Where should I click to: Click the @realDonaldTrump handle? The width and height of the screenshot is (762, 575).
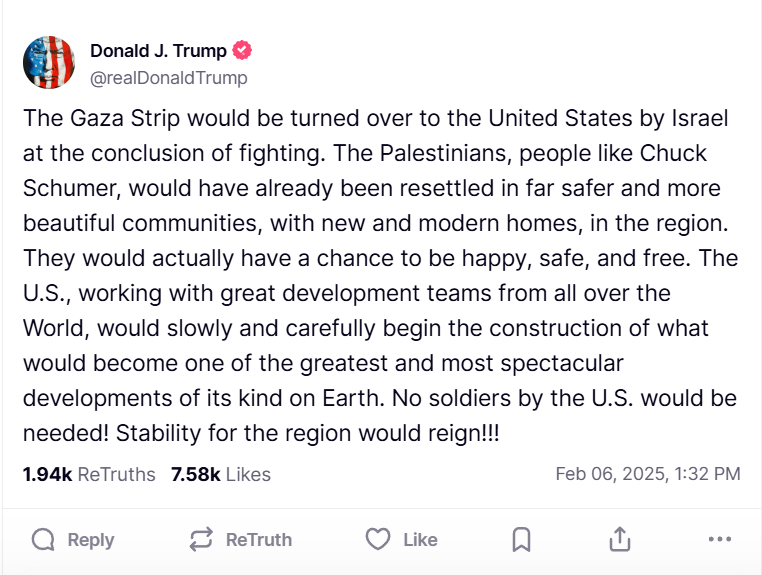[168, 78]
